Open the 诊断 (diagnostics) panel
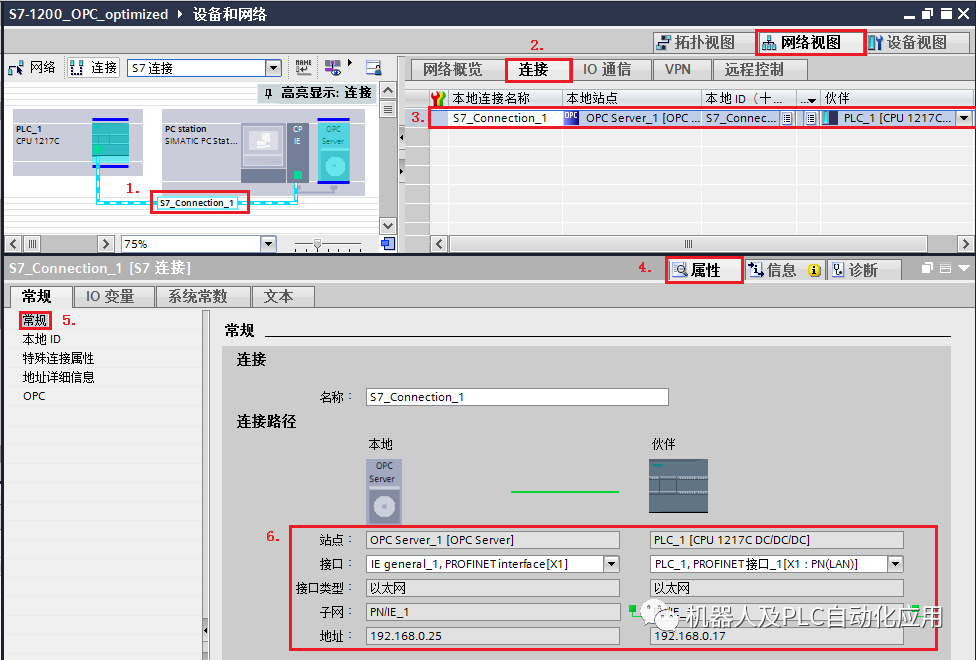 [862, 268]
